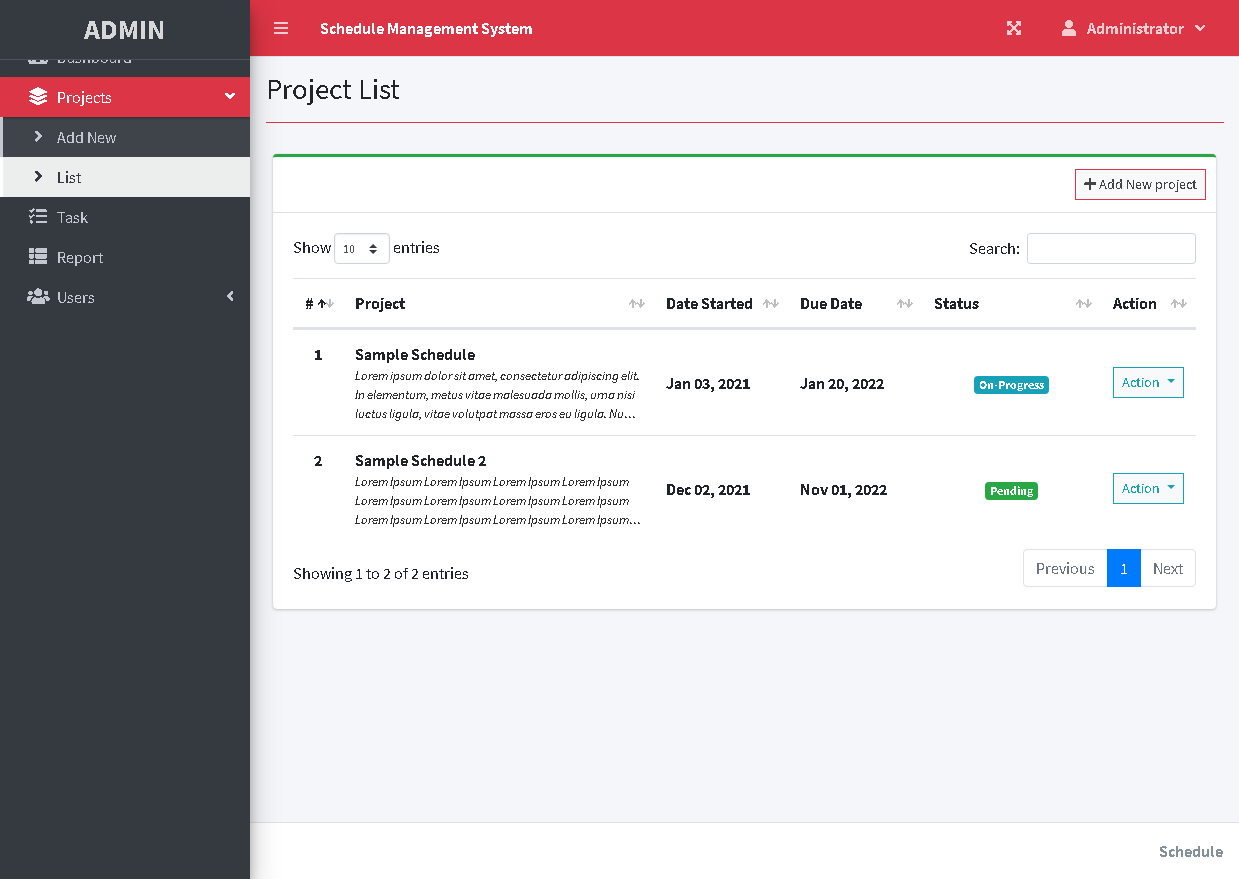Open the Projects sidebar menu

125,97
